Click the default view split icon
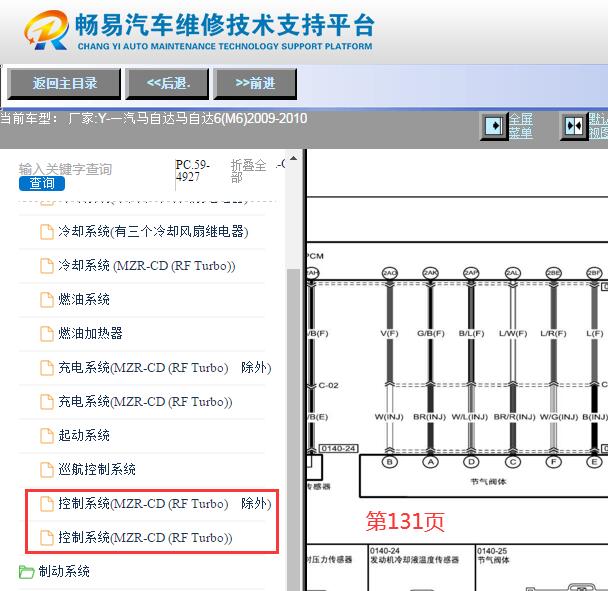Viewport: 608px width, 591px height. pyautogui.click(x=574, y=126)
